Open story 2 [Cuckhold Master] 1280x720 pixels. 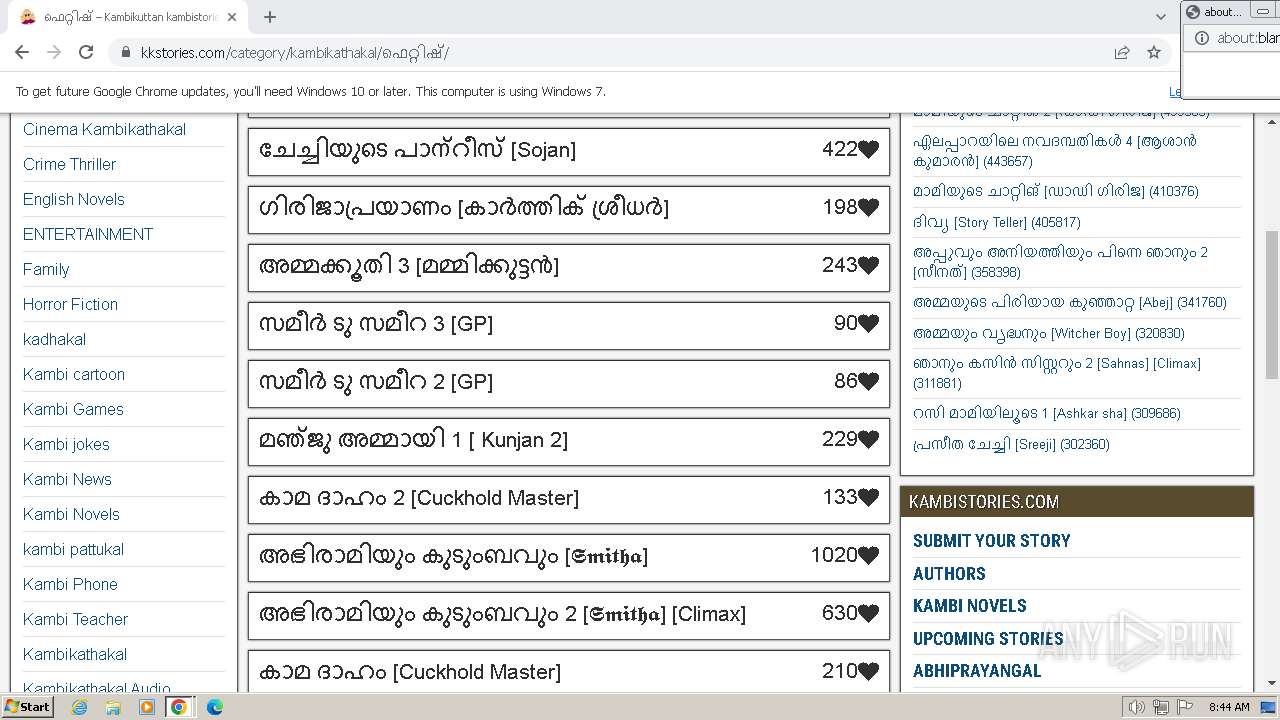point(419,498)
